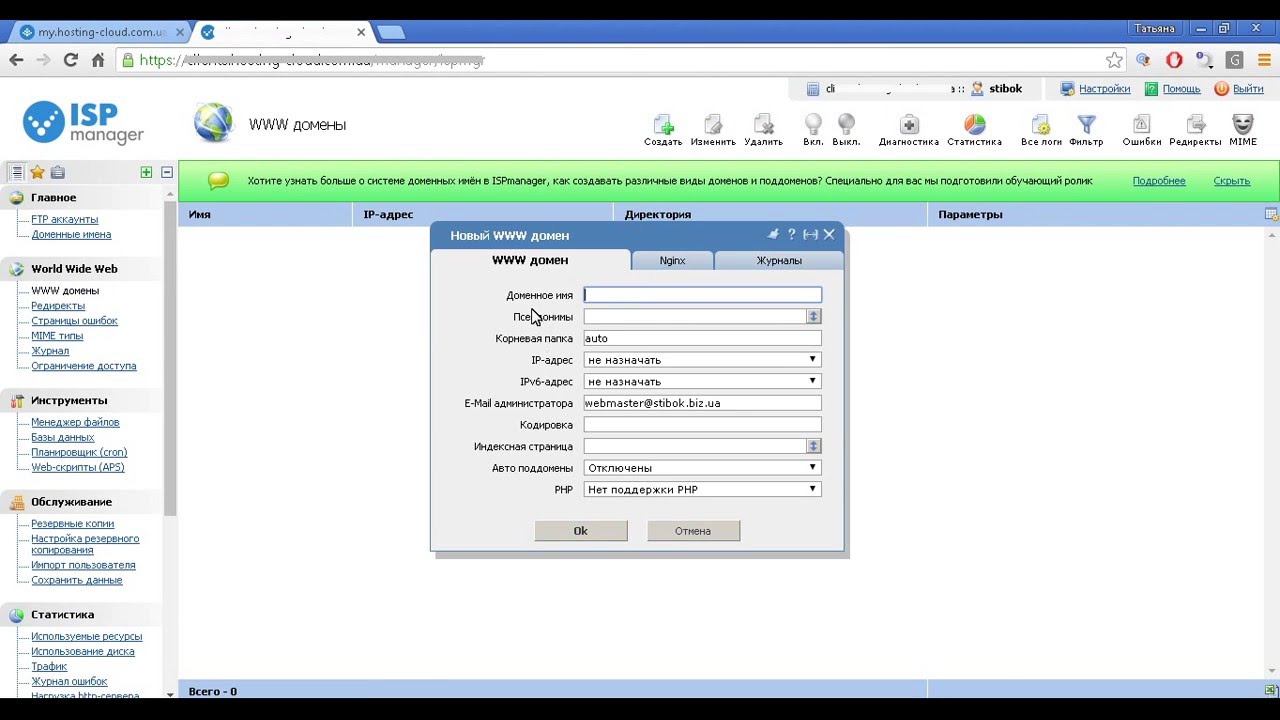The height and width of the screenshot is (720, 1280).
Task: Click the Выйти logout link
Action: tap(1248, 89)
